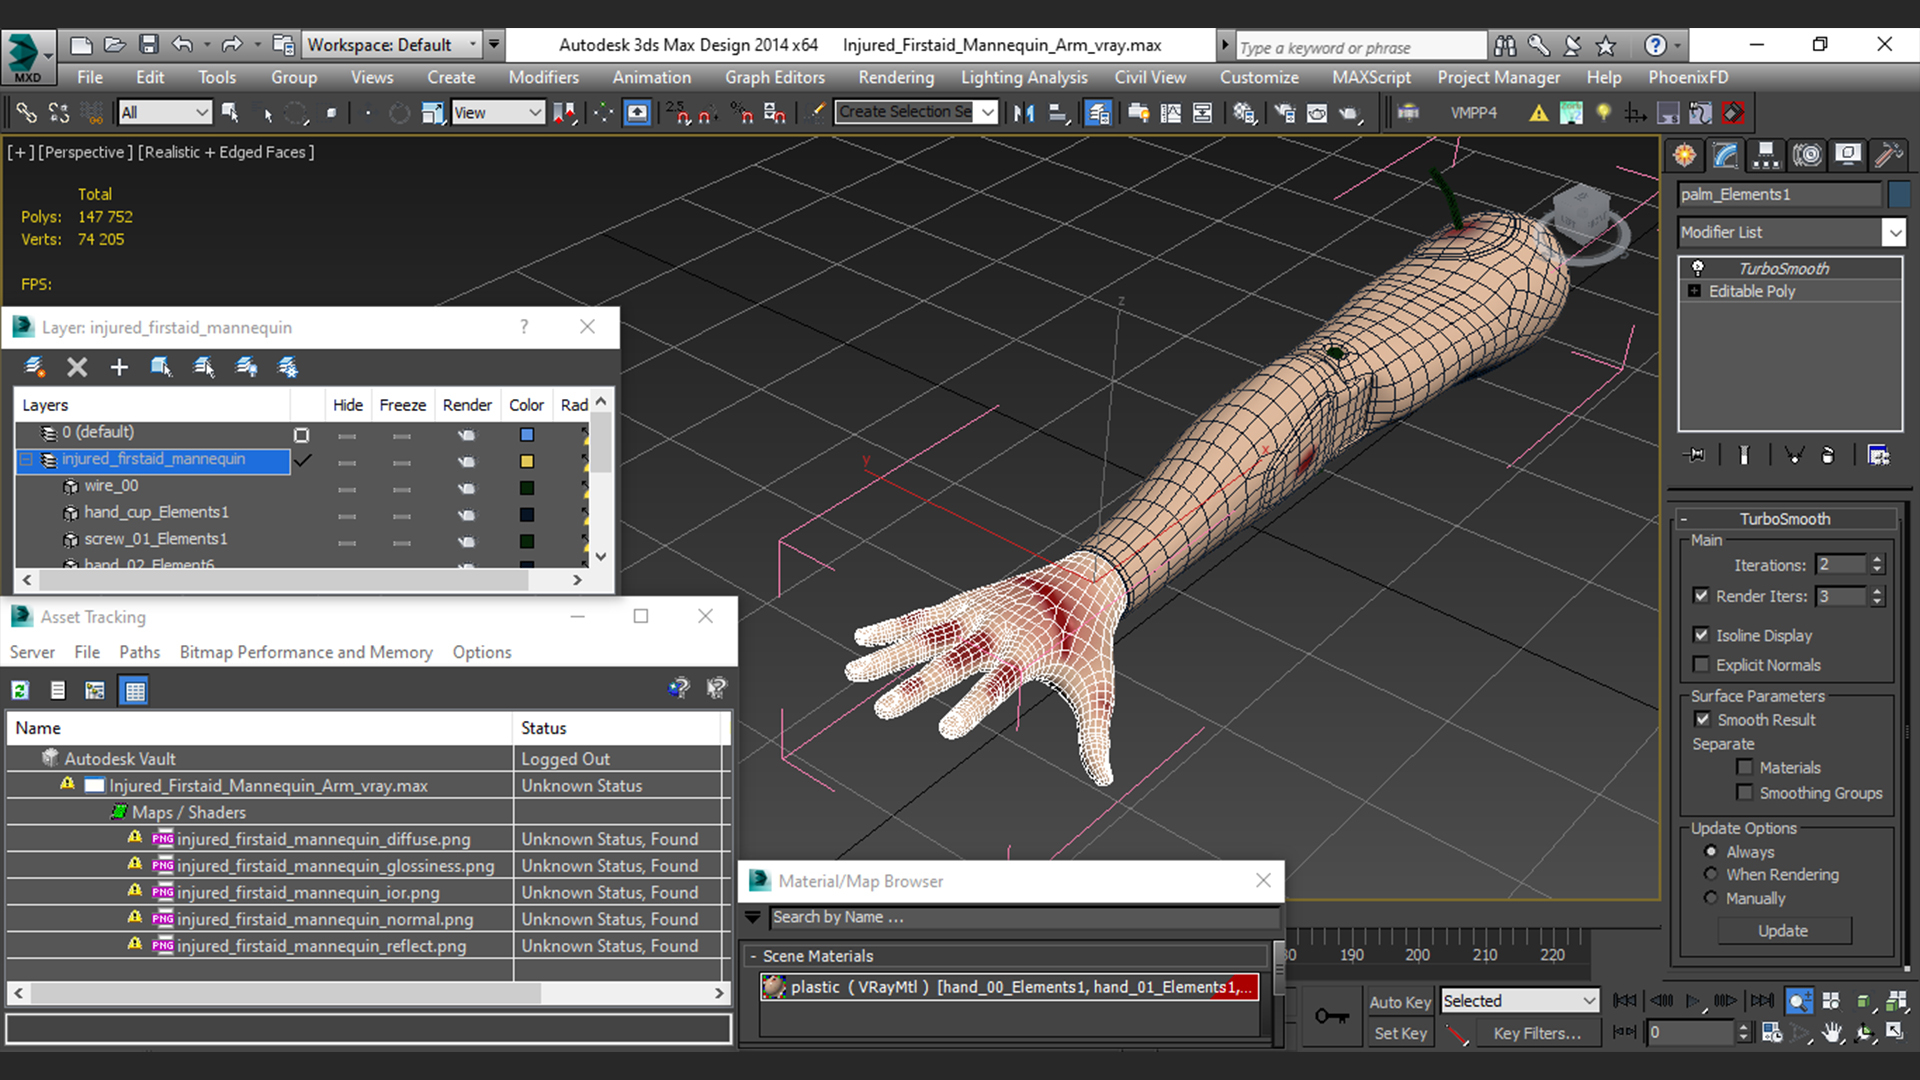Viewport: 1920px width, 1080px height.
Task: Collapse the Scene Materials group
Action: 753,956
